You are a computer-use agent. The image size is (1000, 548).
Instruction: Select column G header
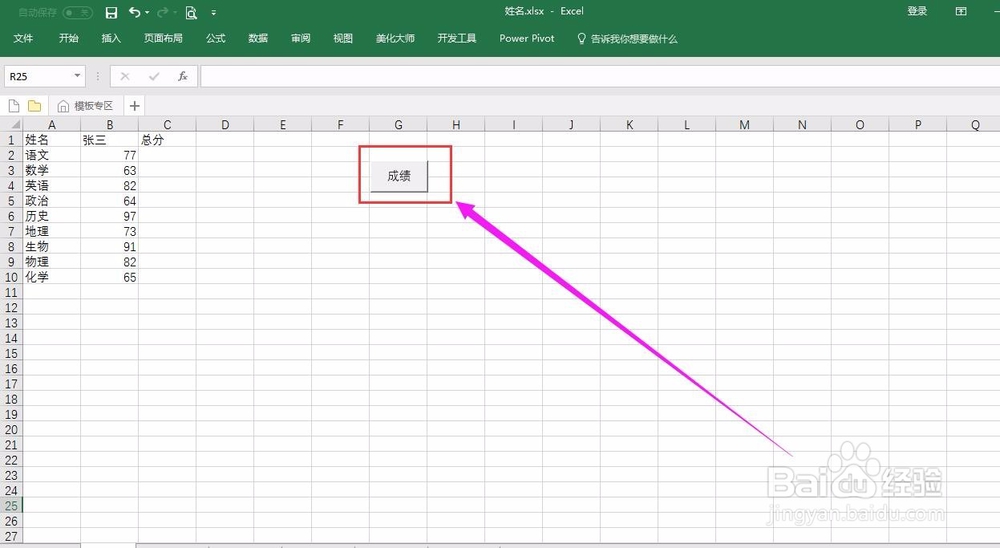[x=398, y=124]
